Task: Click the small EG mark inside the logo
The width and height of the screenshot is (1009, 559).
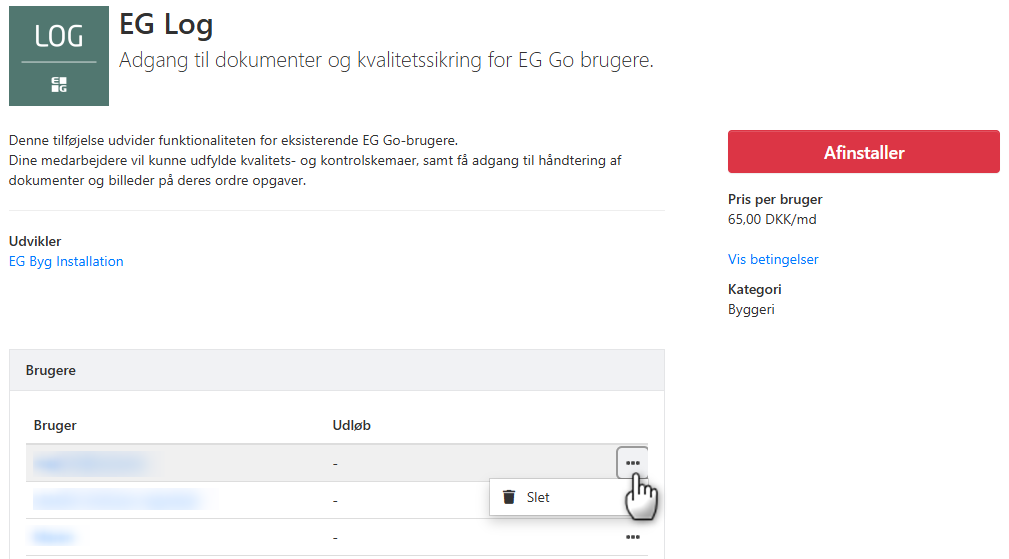Action: click(59, 85)
